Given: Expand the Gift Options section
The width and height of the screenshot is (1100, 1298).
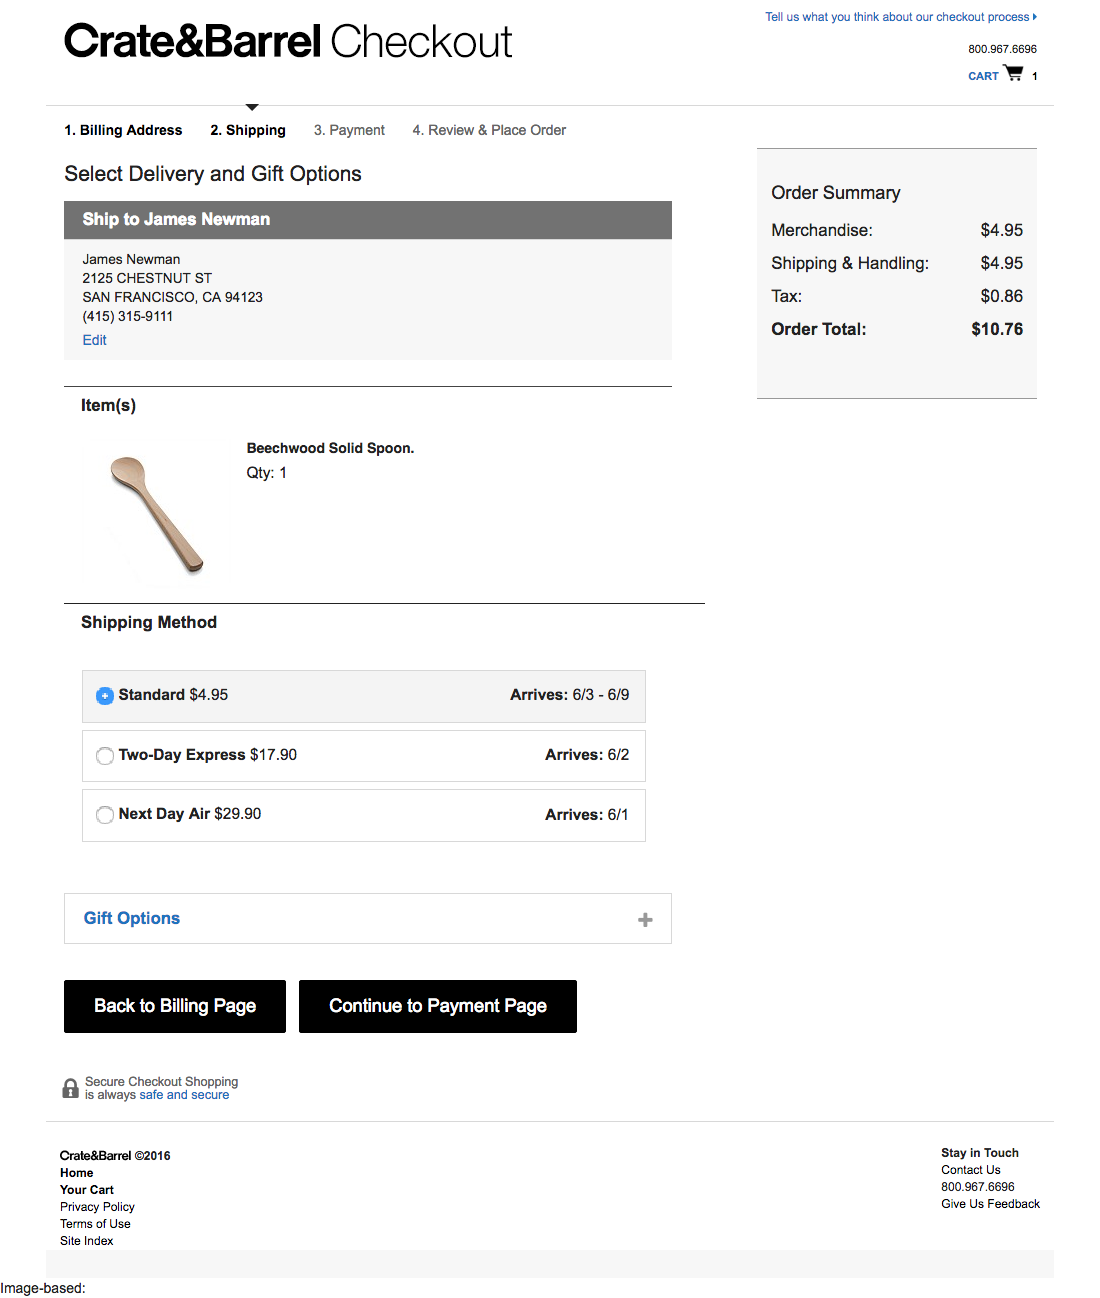Looking at the screenshot, I should click(x=131, y=918).
